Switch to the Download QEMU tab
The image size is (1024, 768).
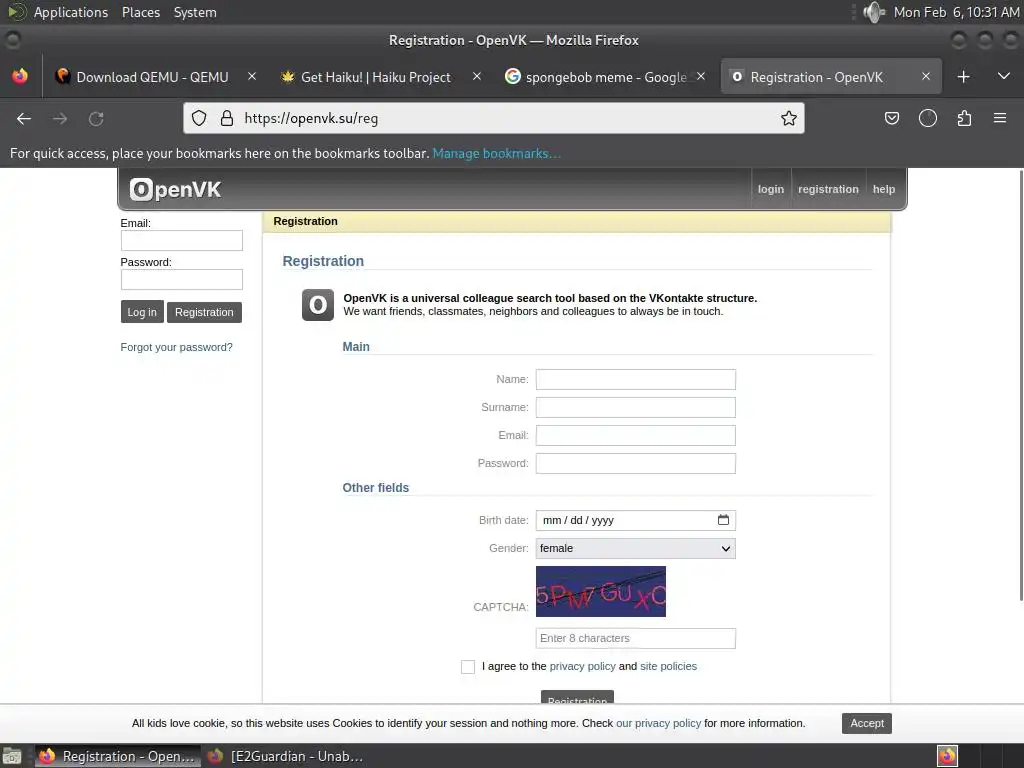click(152, 77)
